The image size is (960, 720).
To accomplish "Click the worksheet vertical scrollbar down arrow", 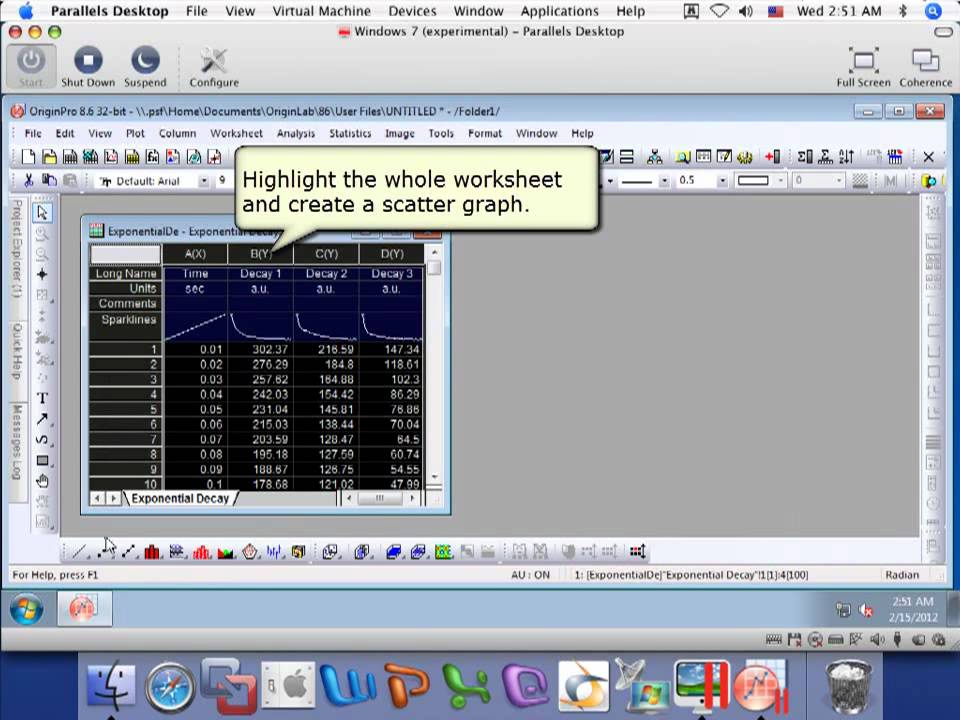I will (x=434, y=477).
